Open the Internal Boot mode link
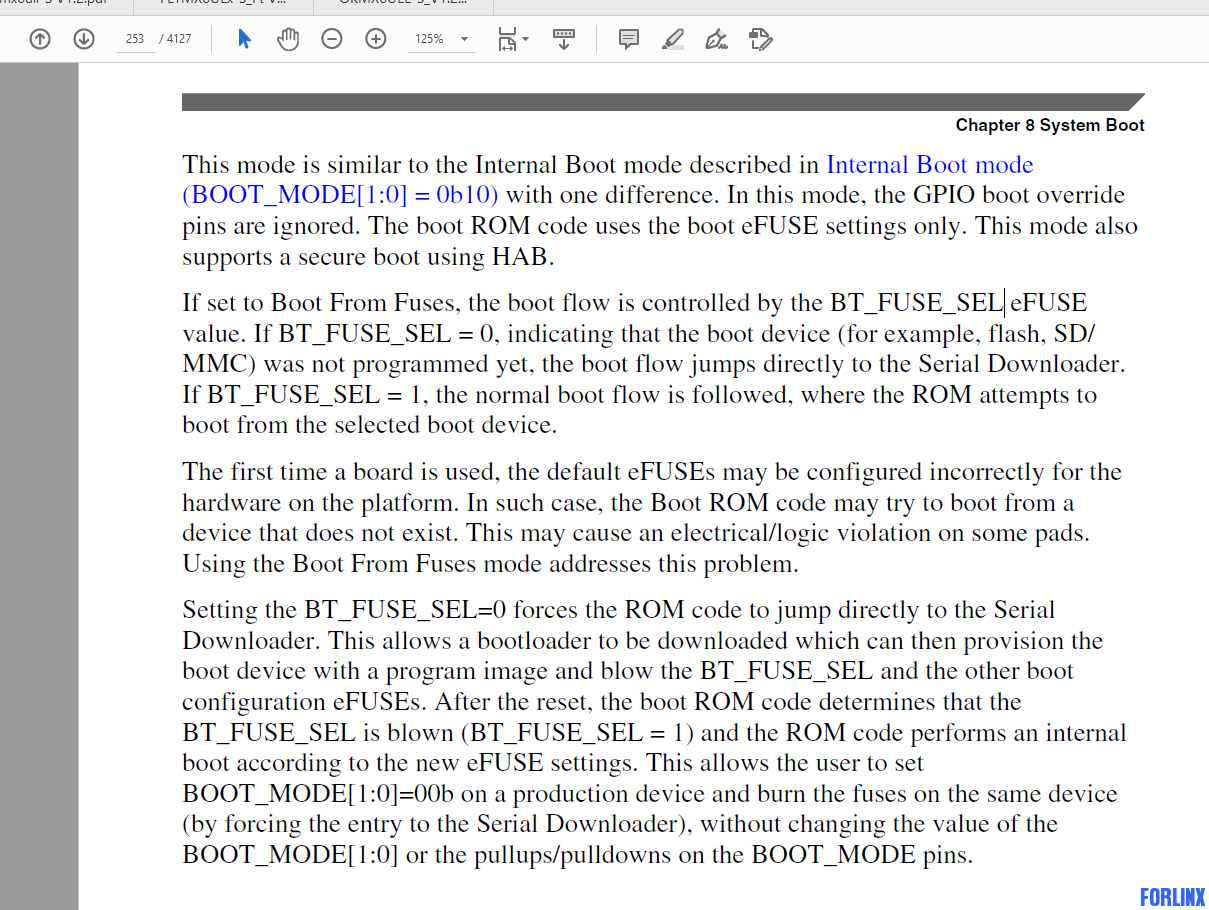Viewport: 1209px width, 910px height. point(930,165)
